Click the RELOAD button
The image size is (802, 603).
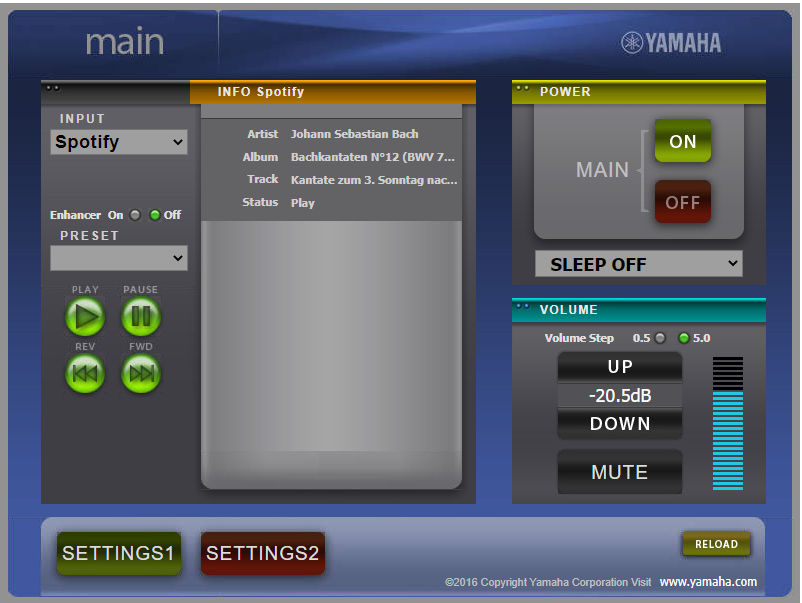[x=716, y=544]
